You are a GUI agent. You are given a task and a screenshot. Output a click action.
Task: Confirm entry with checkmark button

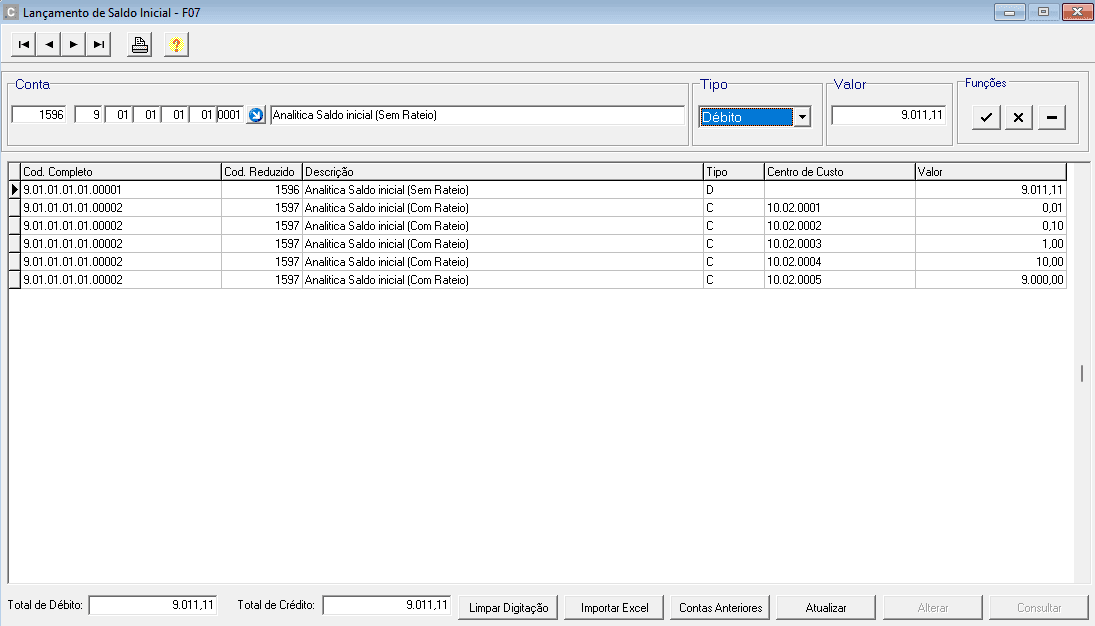point(986,117)
